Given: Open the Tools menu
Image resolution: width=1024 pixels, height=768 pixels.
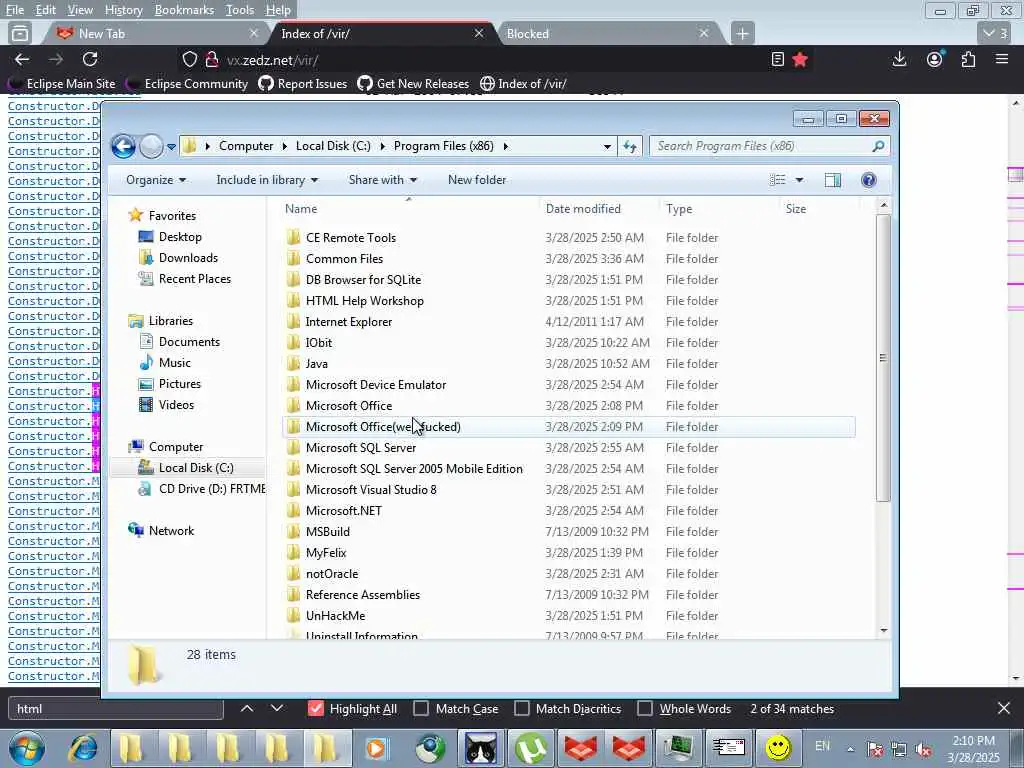Looking at the screenshot, I should [240, 10].
